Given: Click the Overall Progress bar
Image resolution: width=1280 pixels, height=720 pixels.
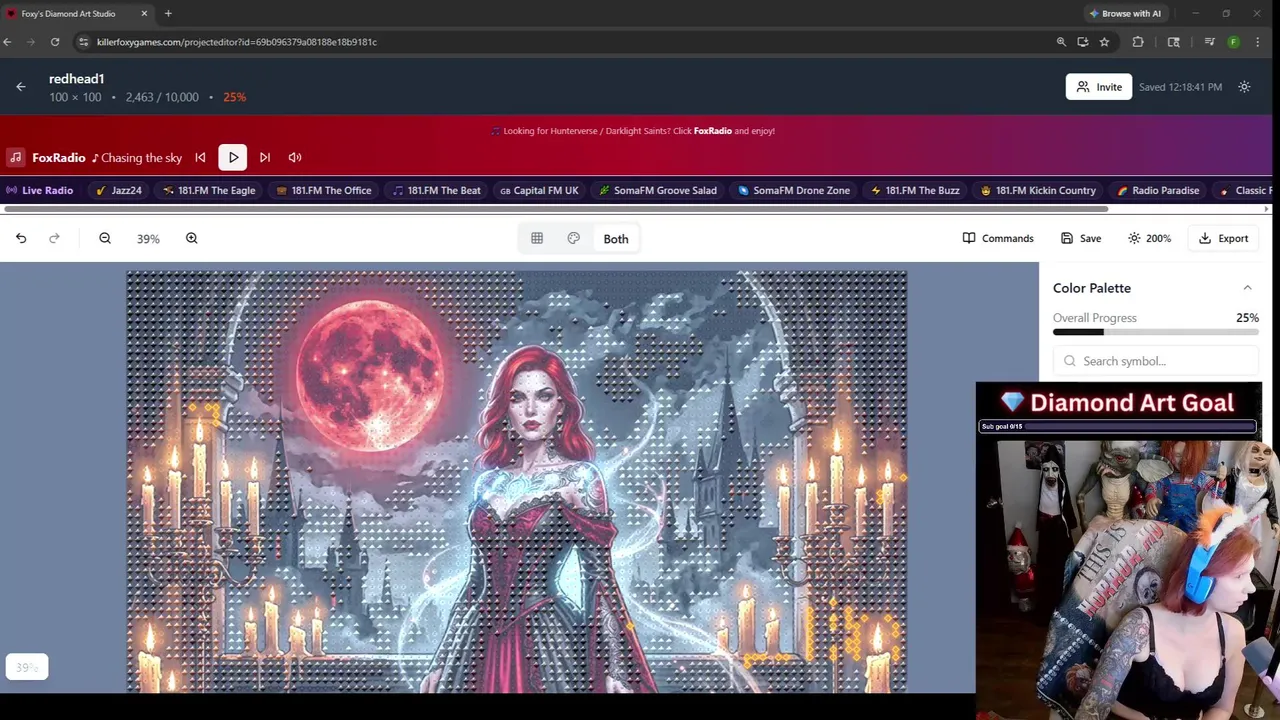Looking at the screenshot, I should pyautogui.click(x=1155, y=332).
